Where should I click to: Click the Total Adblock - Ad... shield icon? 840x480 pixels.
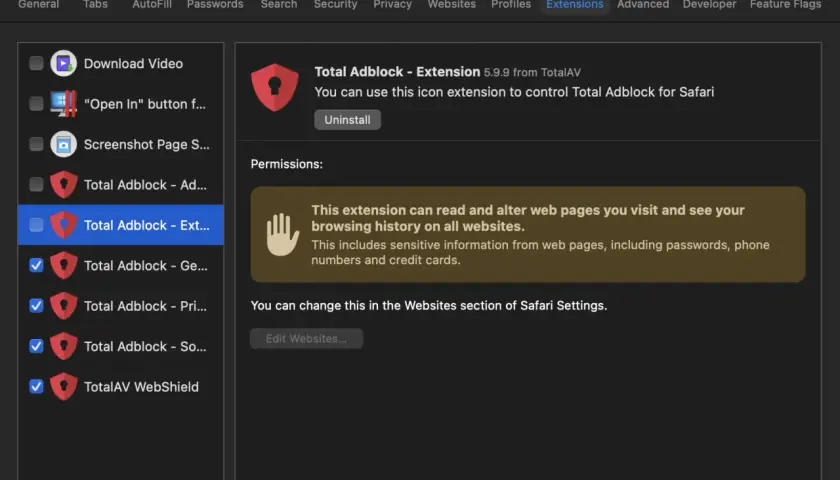click(64, 185)
